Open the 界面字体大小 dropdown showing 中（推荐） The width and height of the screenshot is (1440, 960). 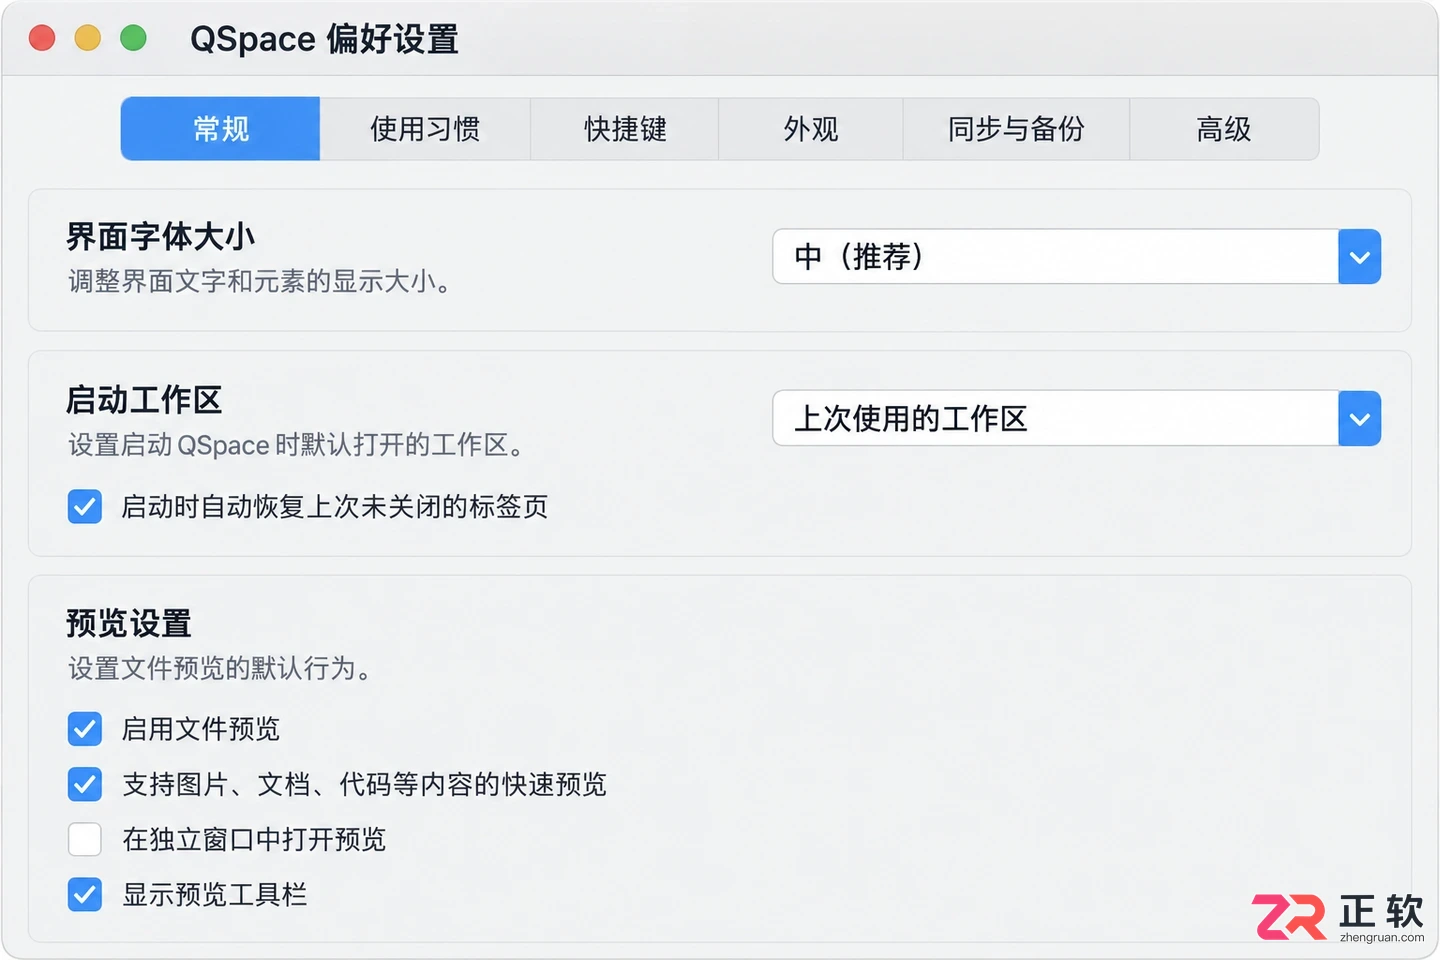click(x=1077, y=257)
